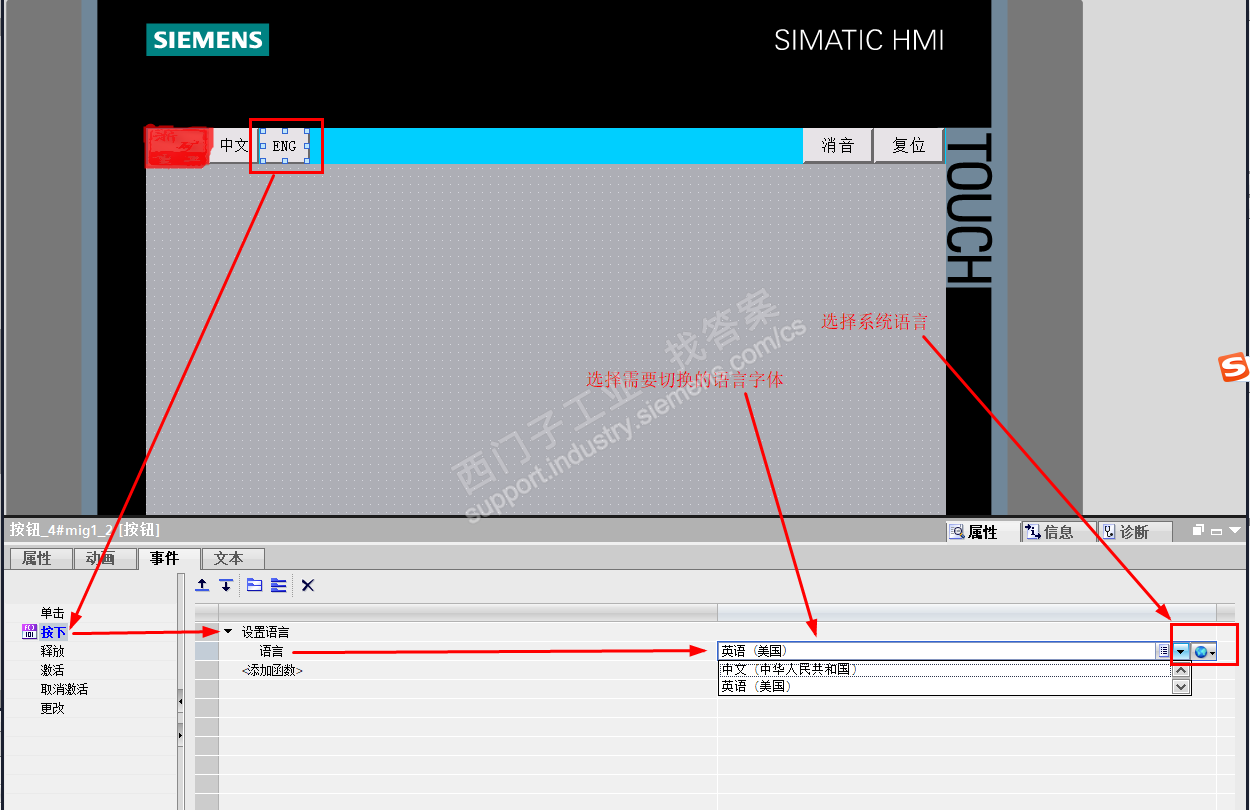
Task: Click the cyan title bar on HMI screen
Action: coord(556,146)
